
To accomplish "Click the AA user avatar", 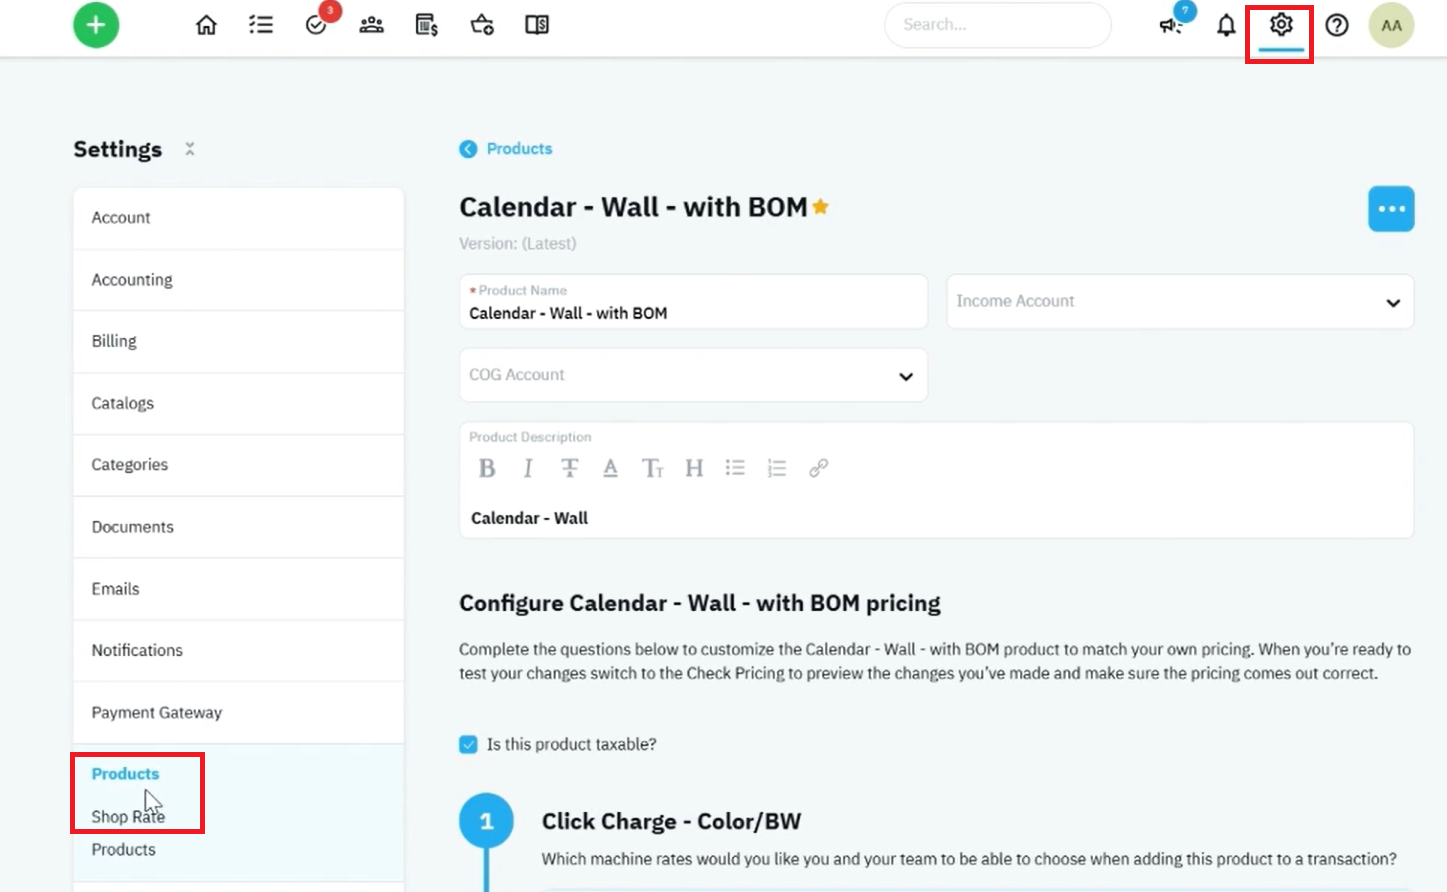I will tap(1391, 25).
